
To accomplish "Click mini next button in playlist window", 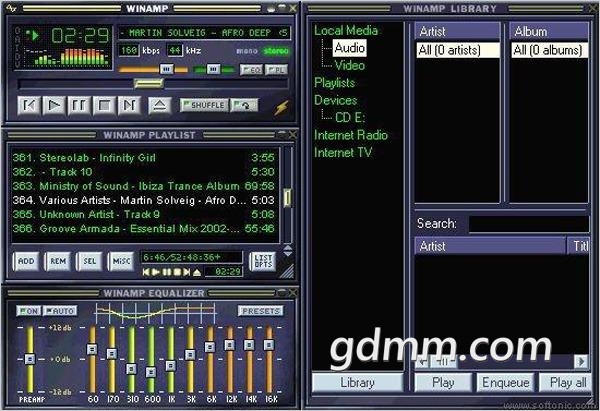I will pos(186,272).
